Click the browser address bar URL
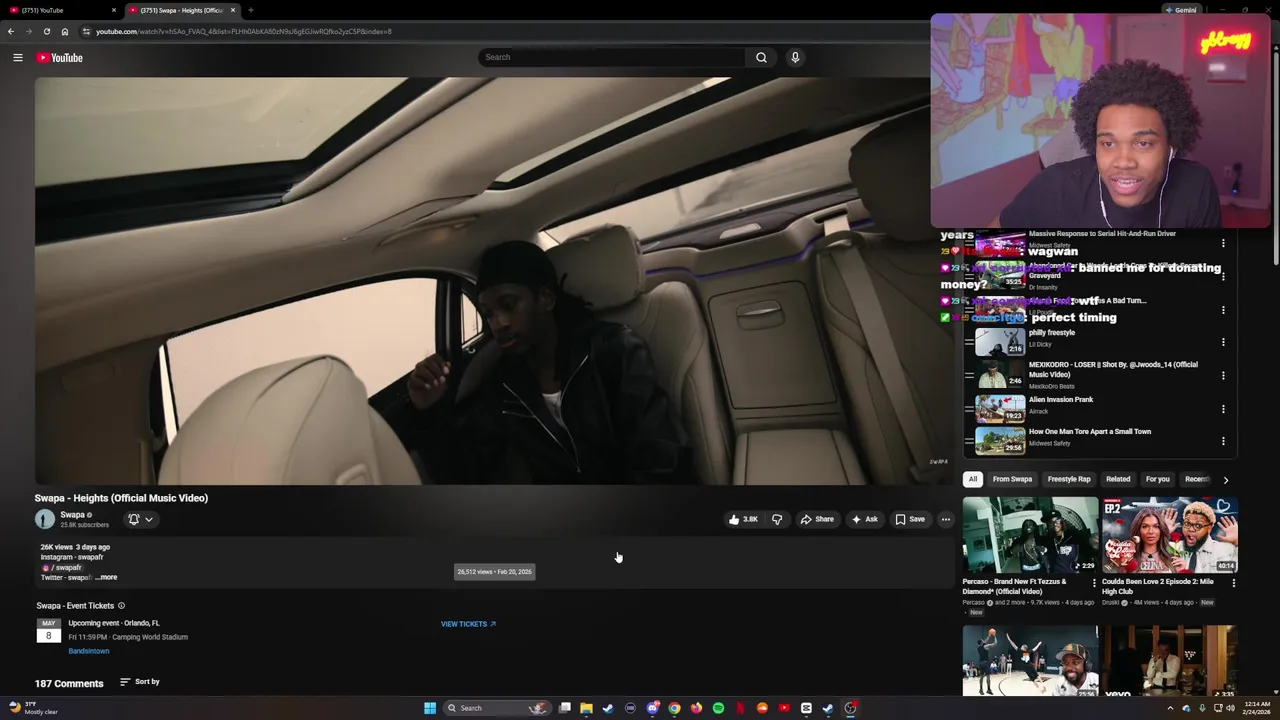The image size is (1280, 720). 244,31
